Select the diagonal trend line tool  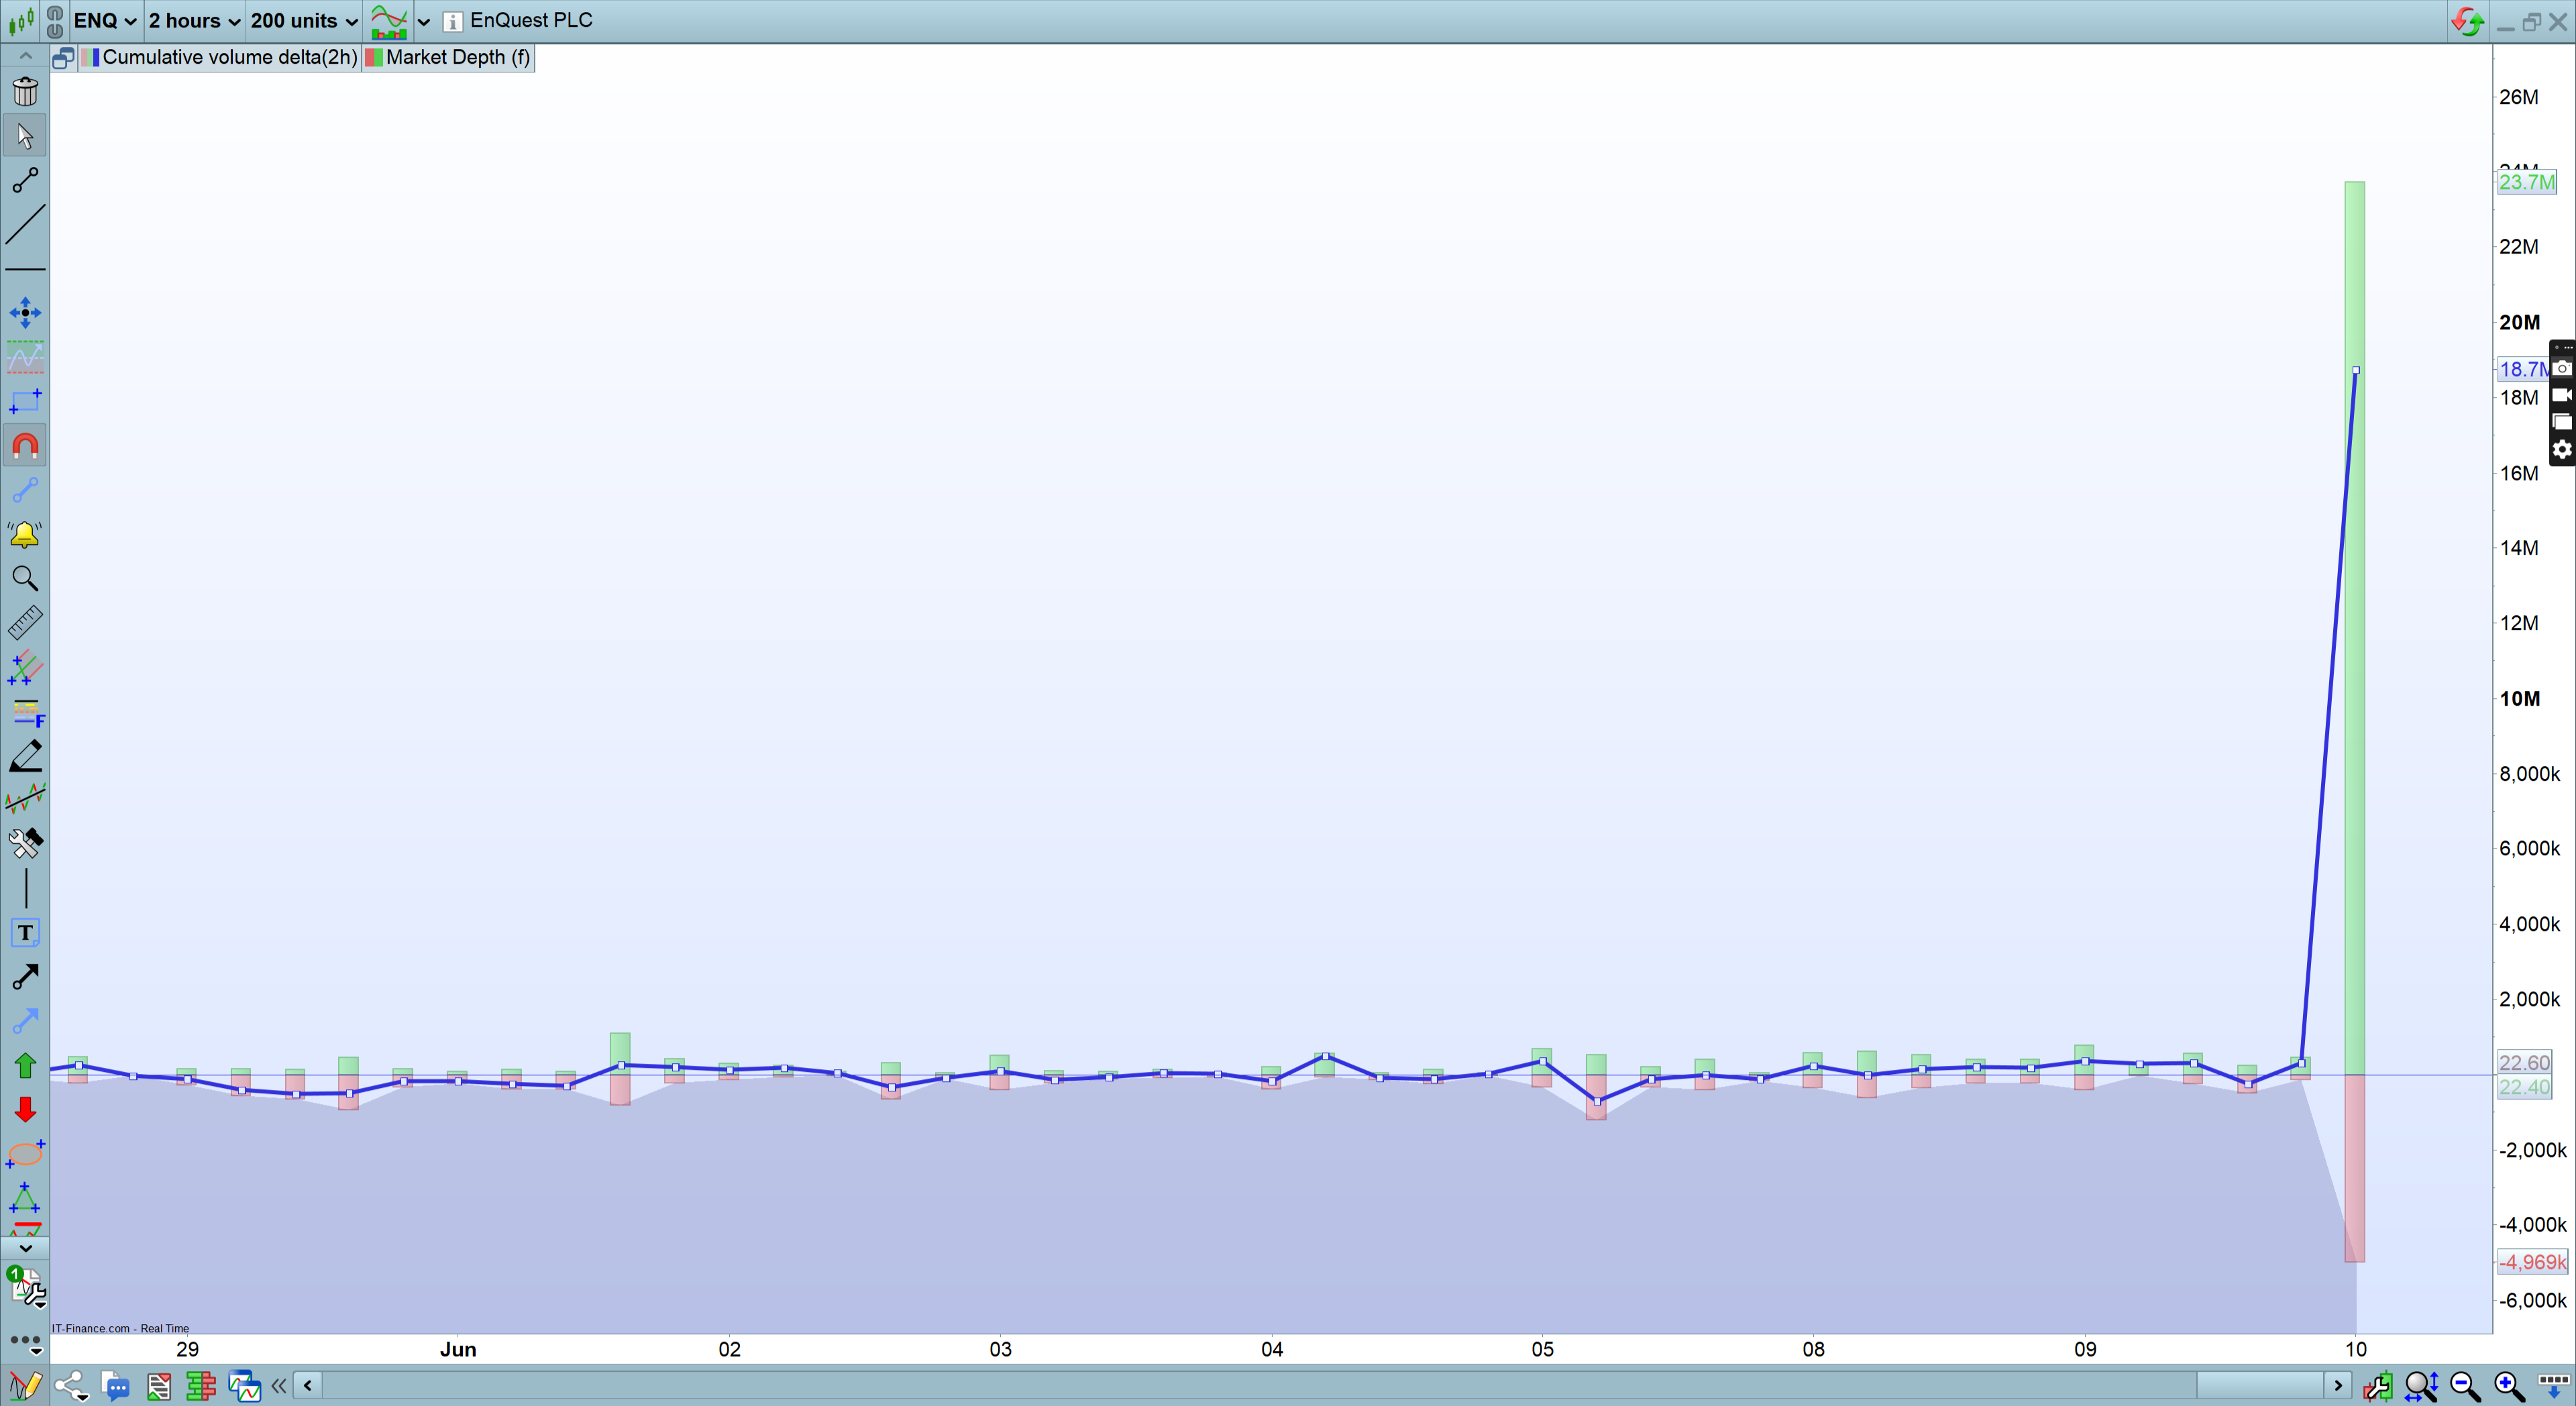pos(25,224)
